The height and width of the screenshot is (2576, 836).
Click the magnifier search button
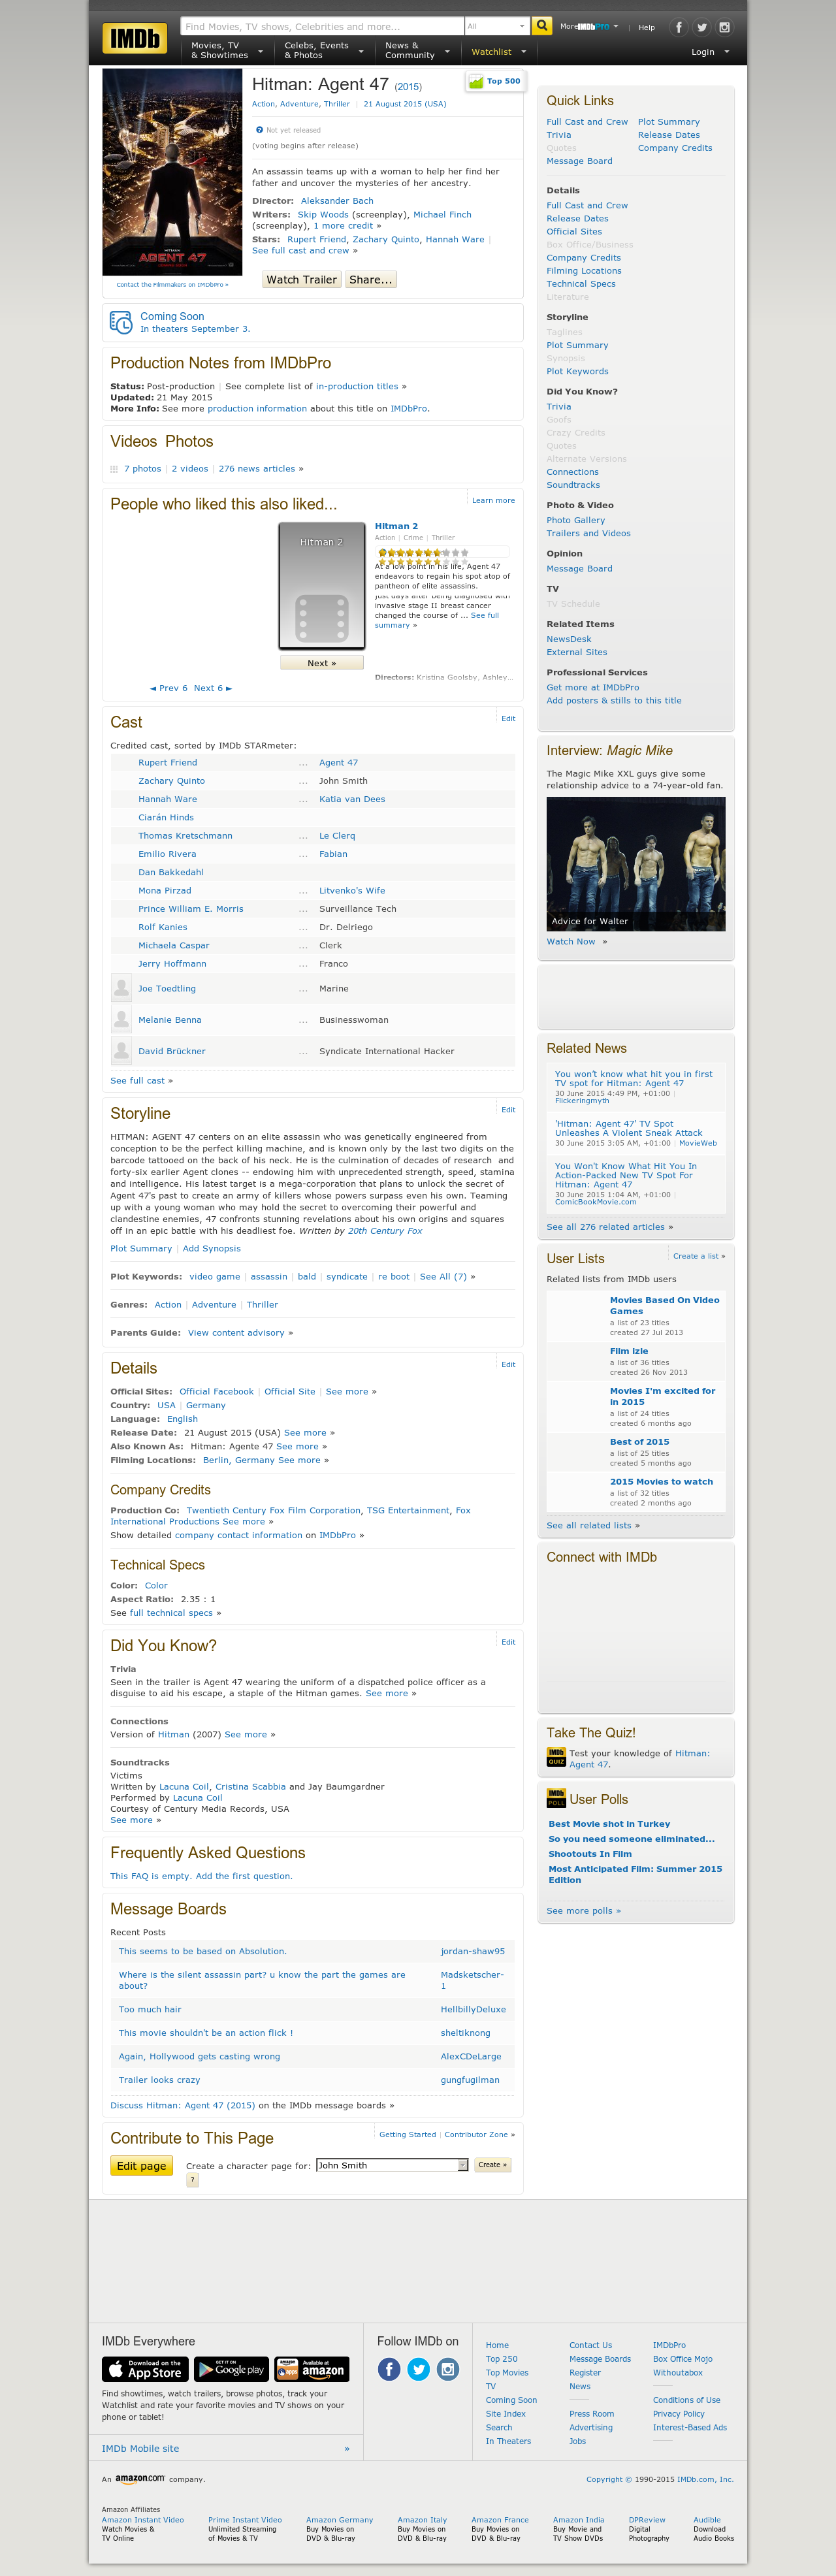pos(541,26)
